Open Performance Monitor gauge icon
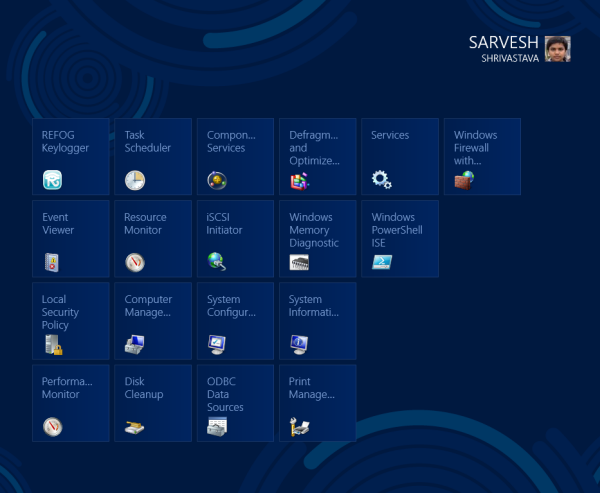This screenshot has height=493, width=600. [52, 427]
